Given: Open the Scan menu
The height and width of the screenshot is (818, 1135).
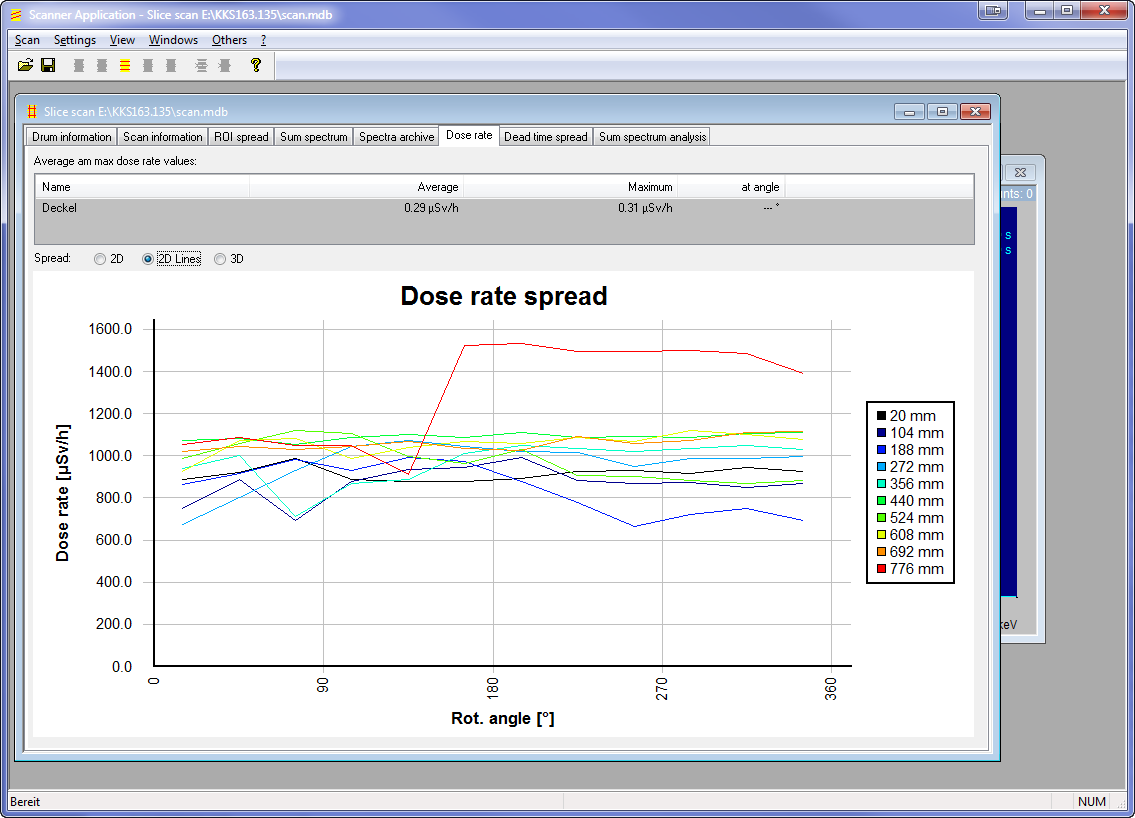Looking at the screenshot, I should (28, 40).
